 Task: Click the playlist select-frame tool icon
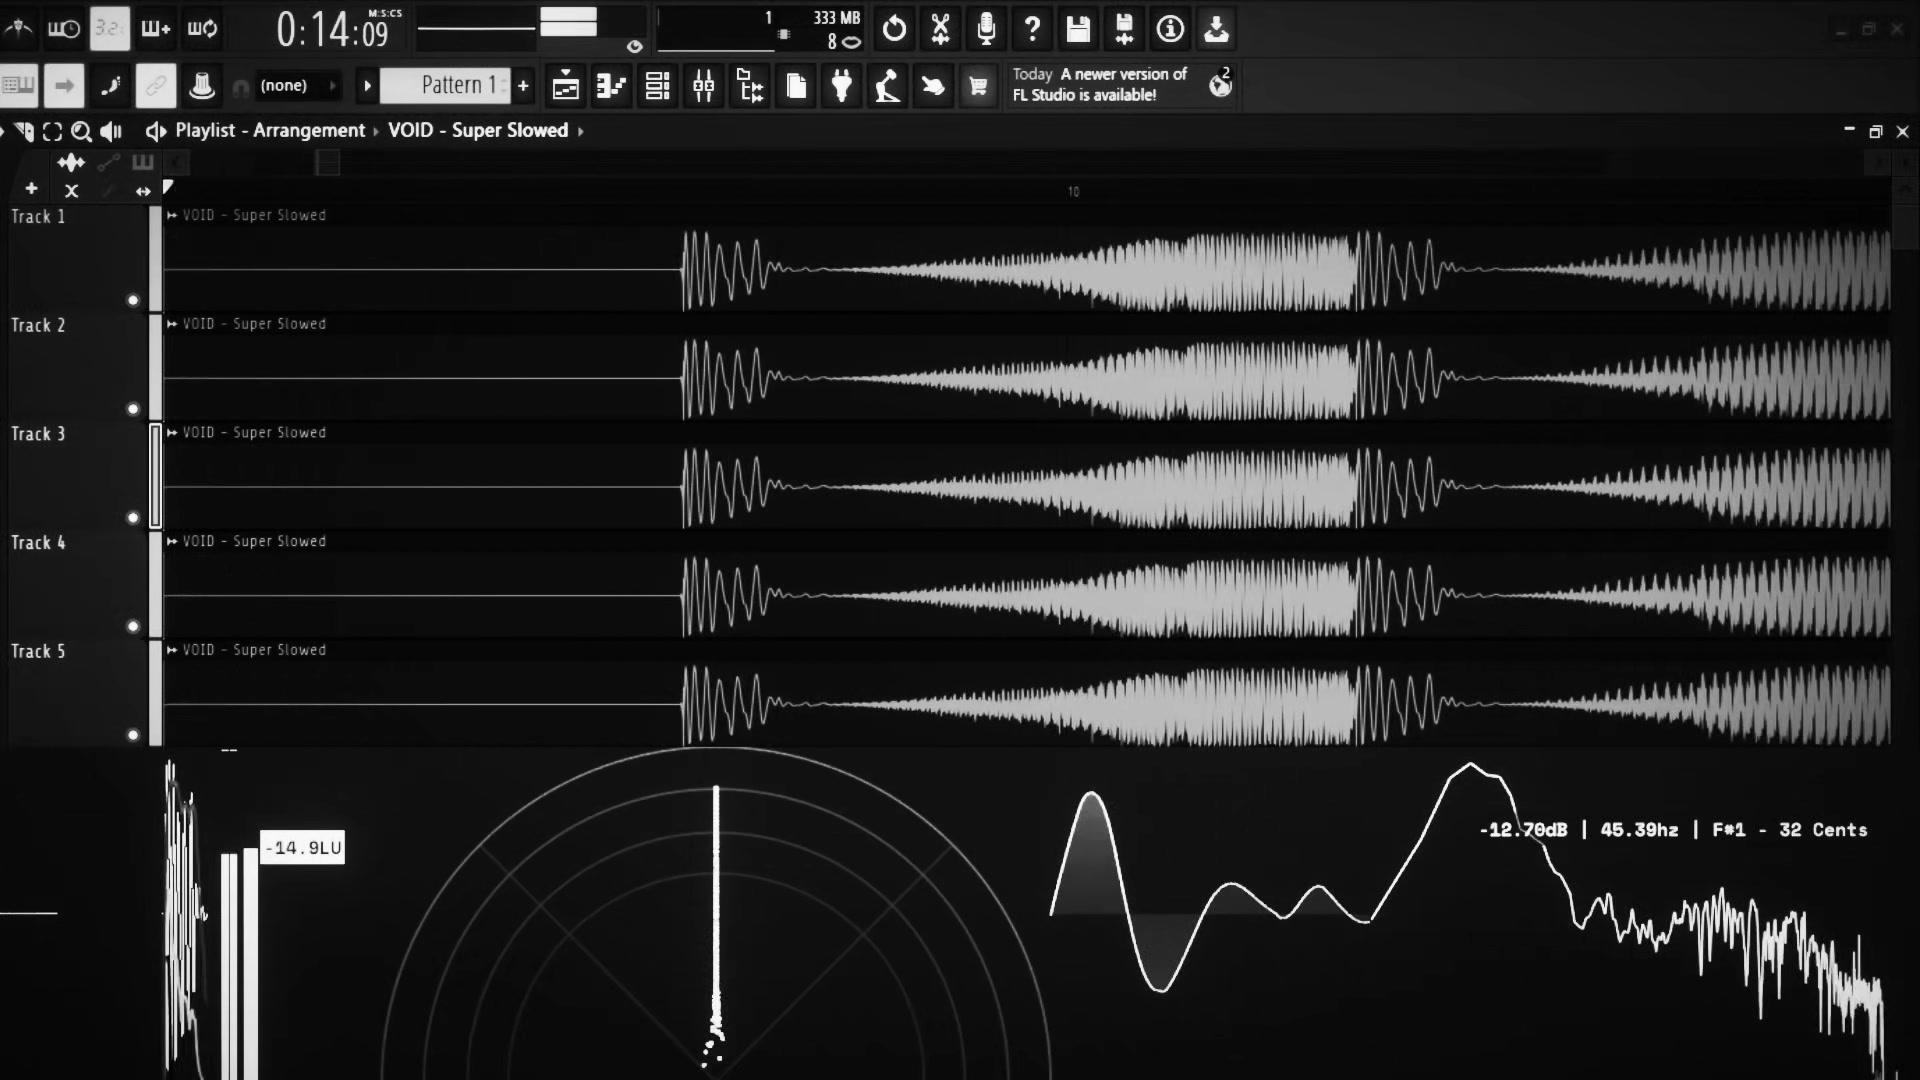pyautogui.click(x=52, y=131)
